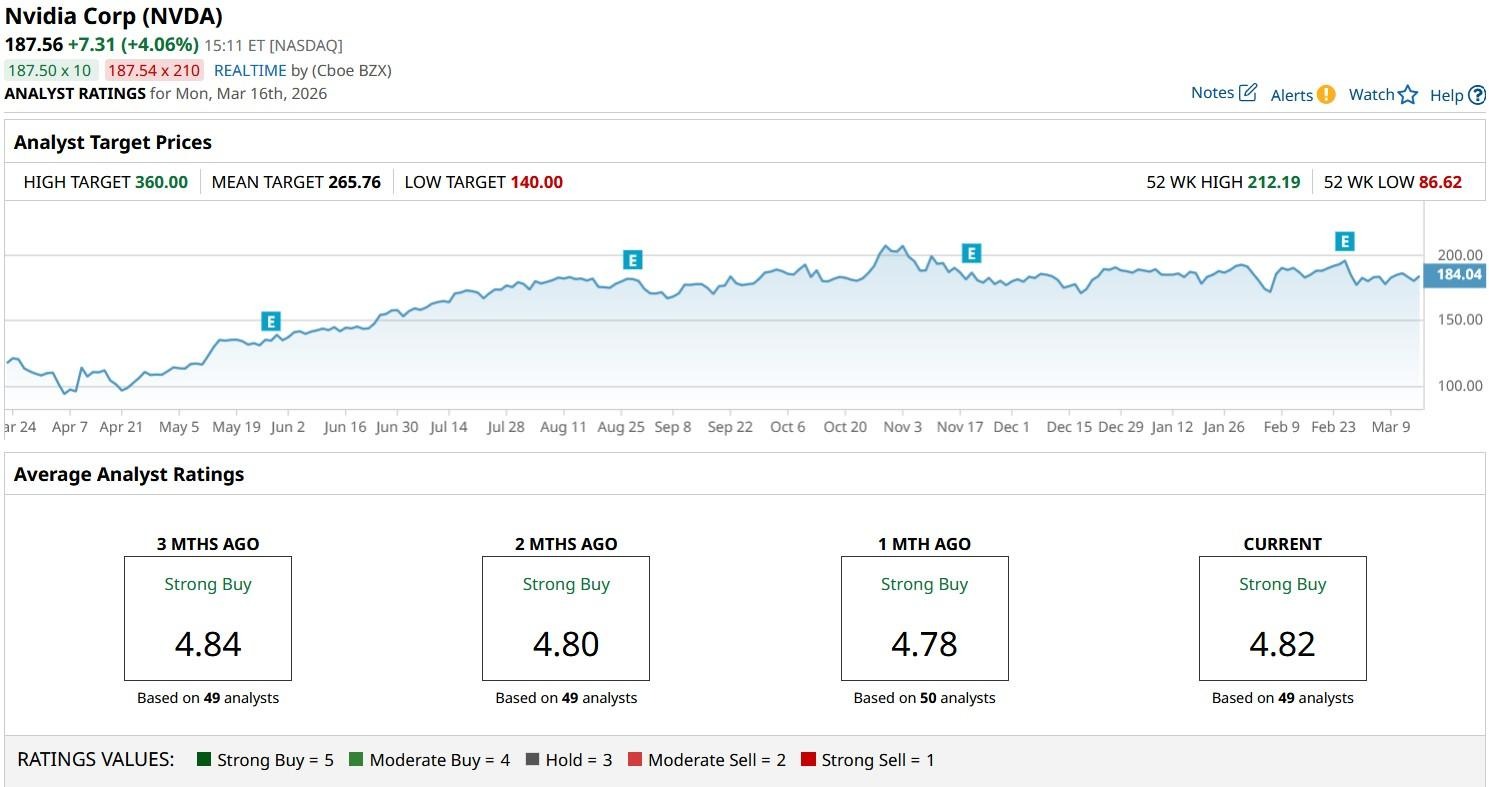Viewport: 1489px width, 787px height.
Task: Toggle the Watch star icon
Action: click(x=1408, y=95)
